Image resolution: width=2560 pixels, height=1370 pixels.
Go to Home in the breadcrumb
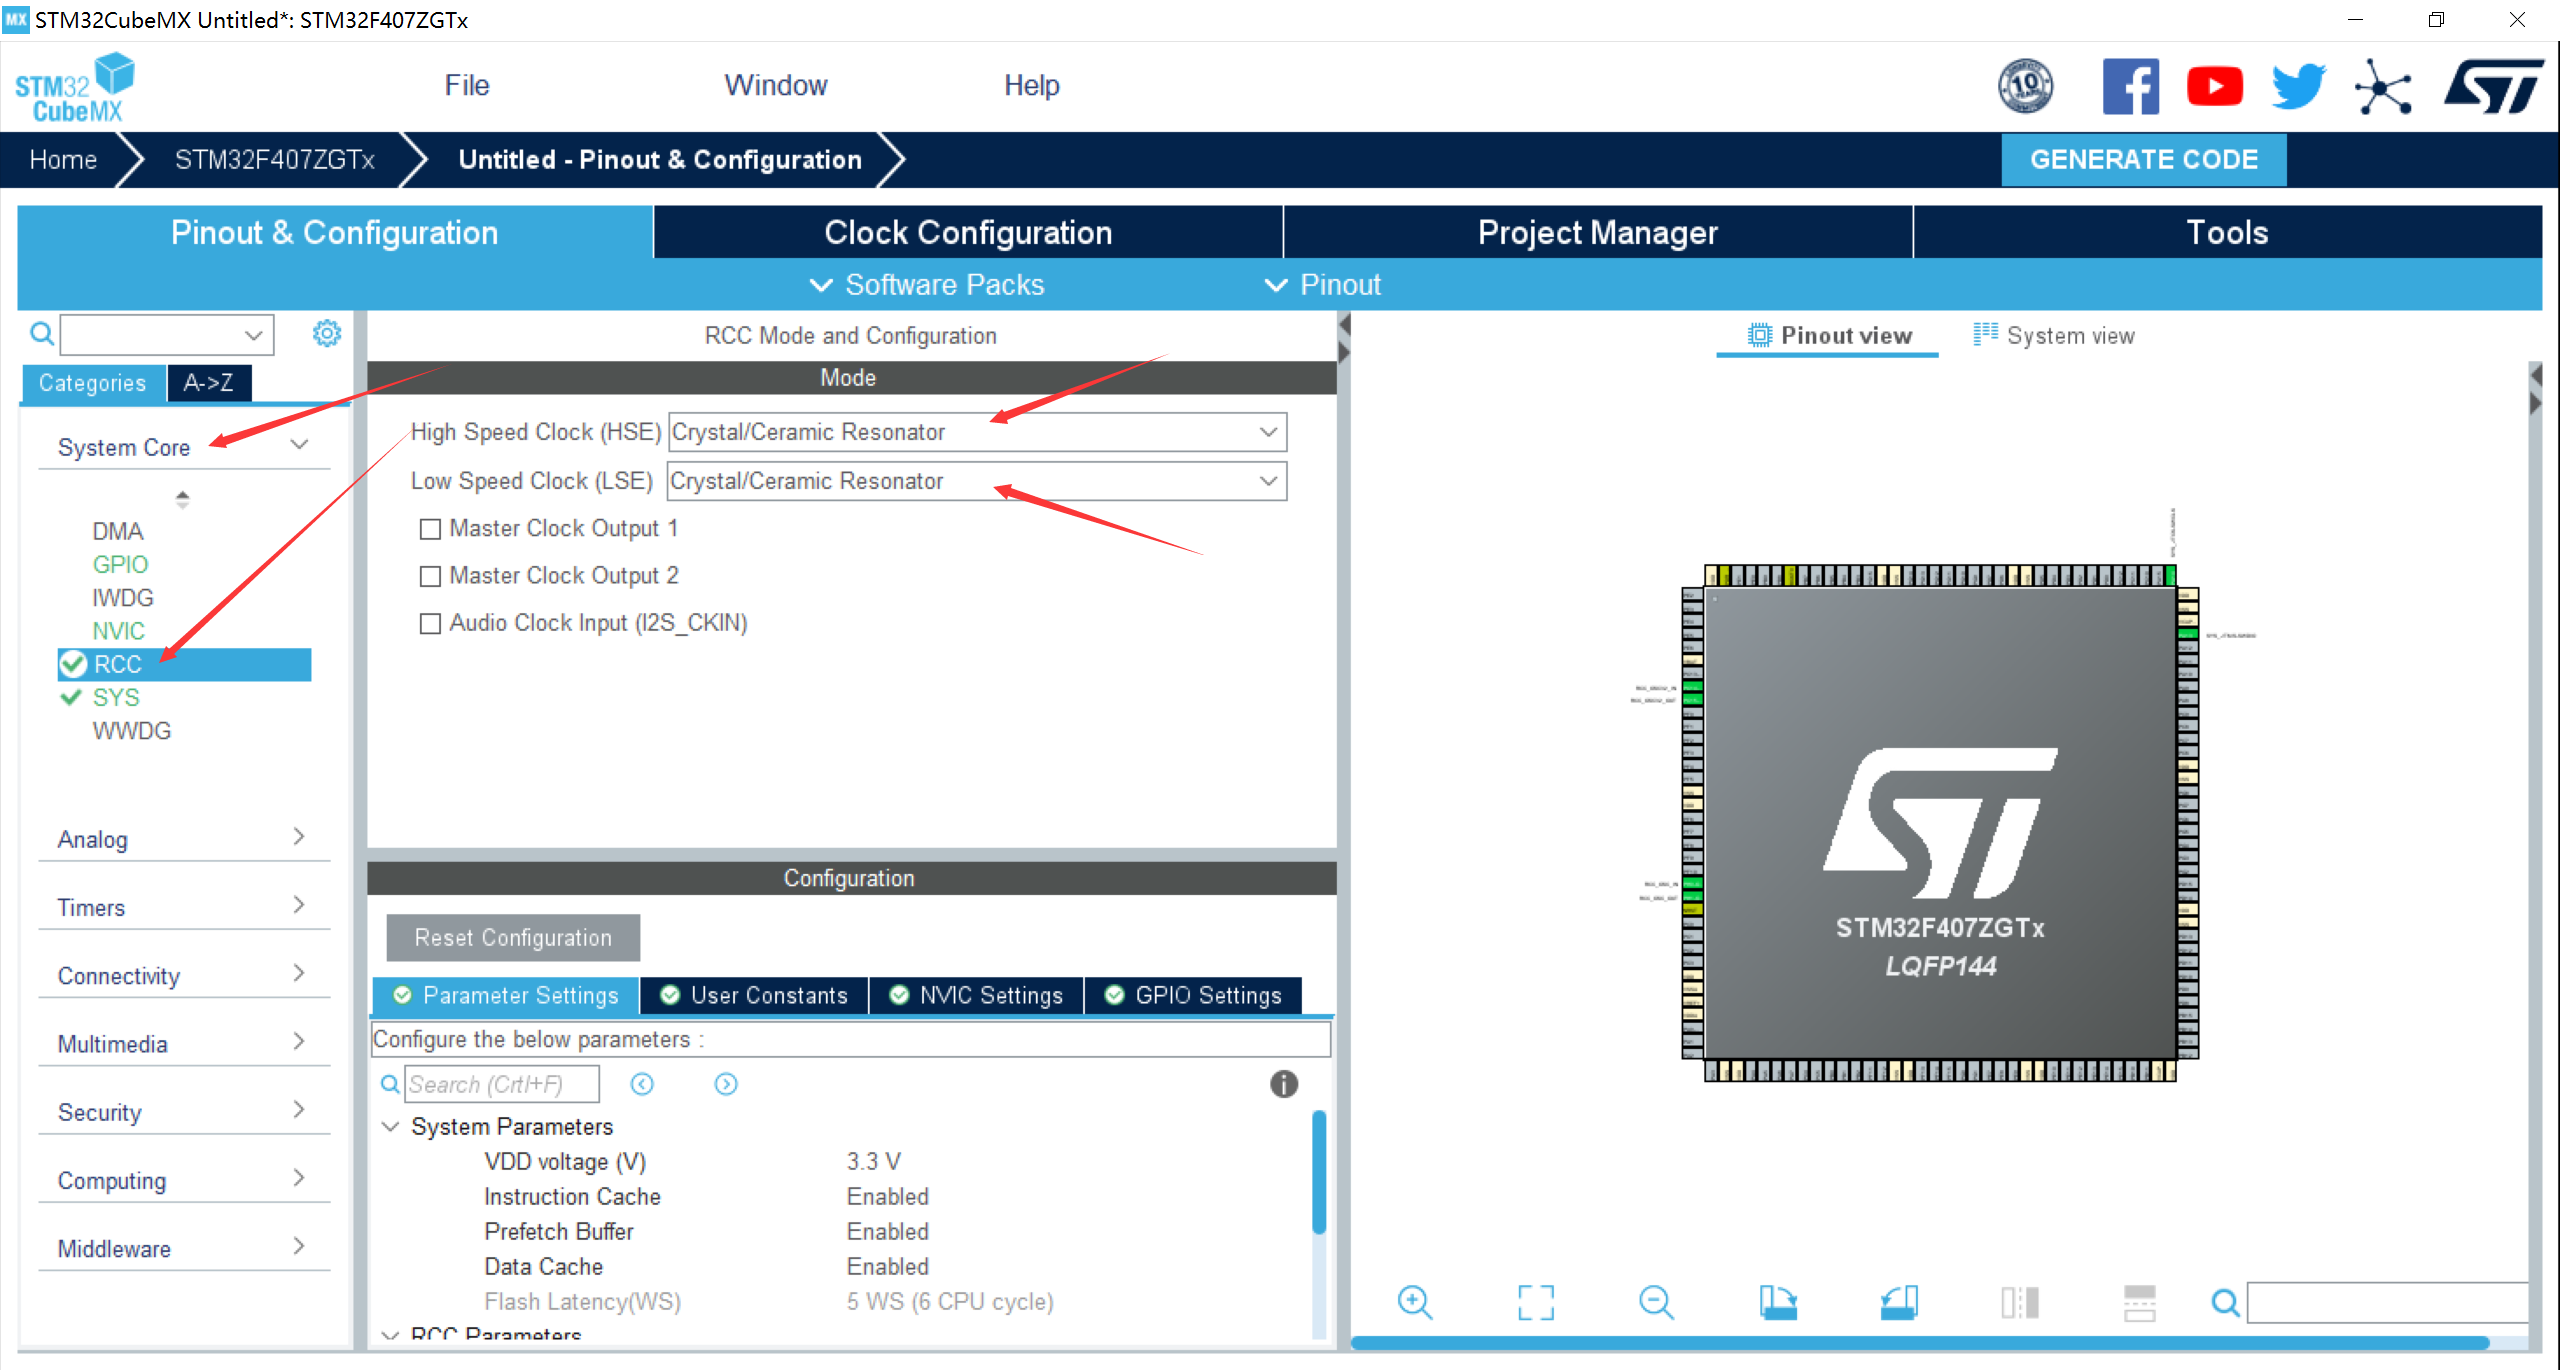click(63, 159)
